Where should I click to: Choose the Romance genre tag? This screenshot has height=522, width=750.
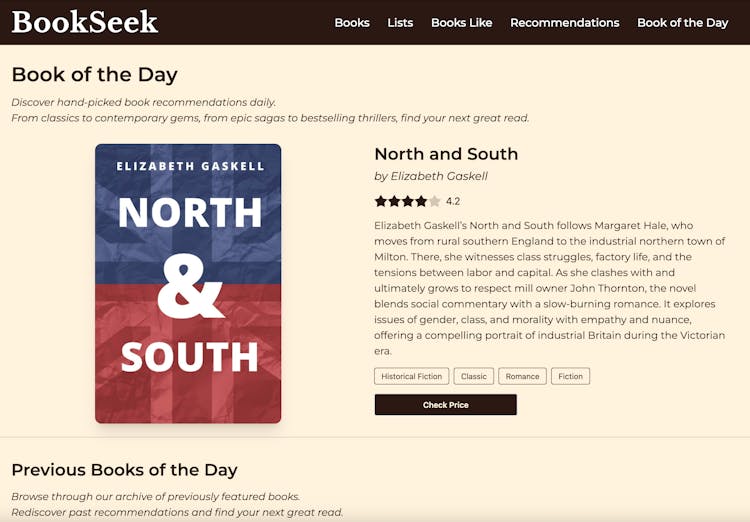tap(522, 377)
